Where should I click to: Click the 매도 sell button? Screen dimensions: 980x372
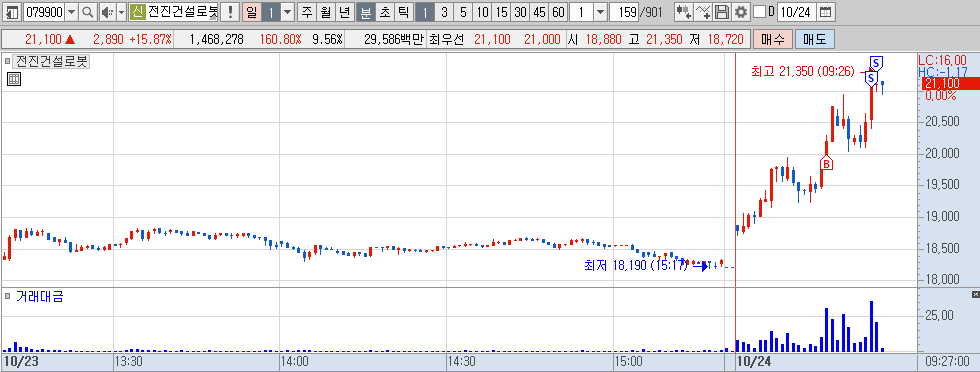[815, 39]
